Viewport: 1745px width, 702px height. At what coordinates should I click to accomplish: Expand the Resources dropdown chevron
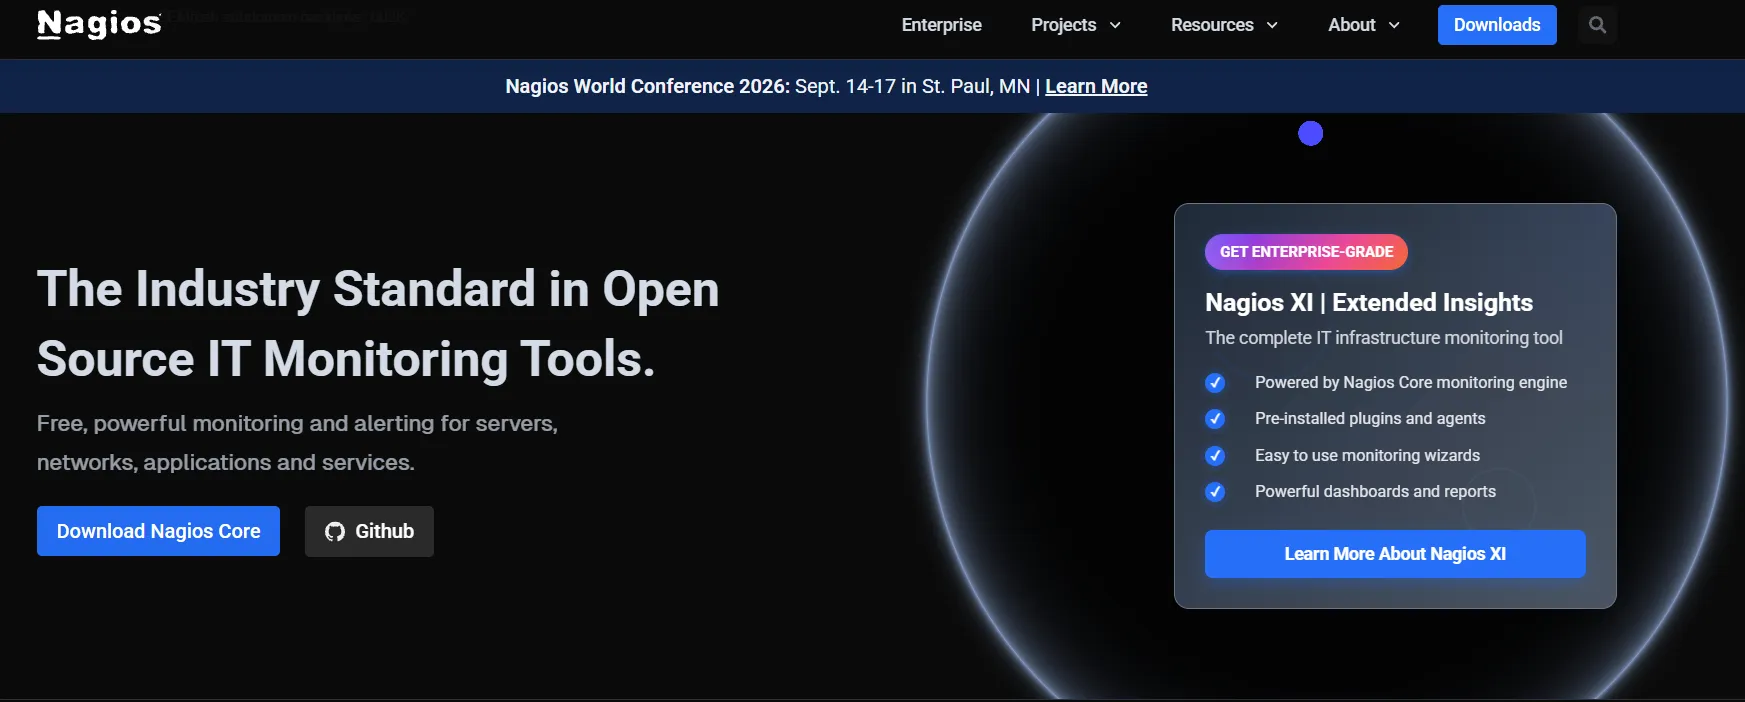tap(1272, 26)
